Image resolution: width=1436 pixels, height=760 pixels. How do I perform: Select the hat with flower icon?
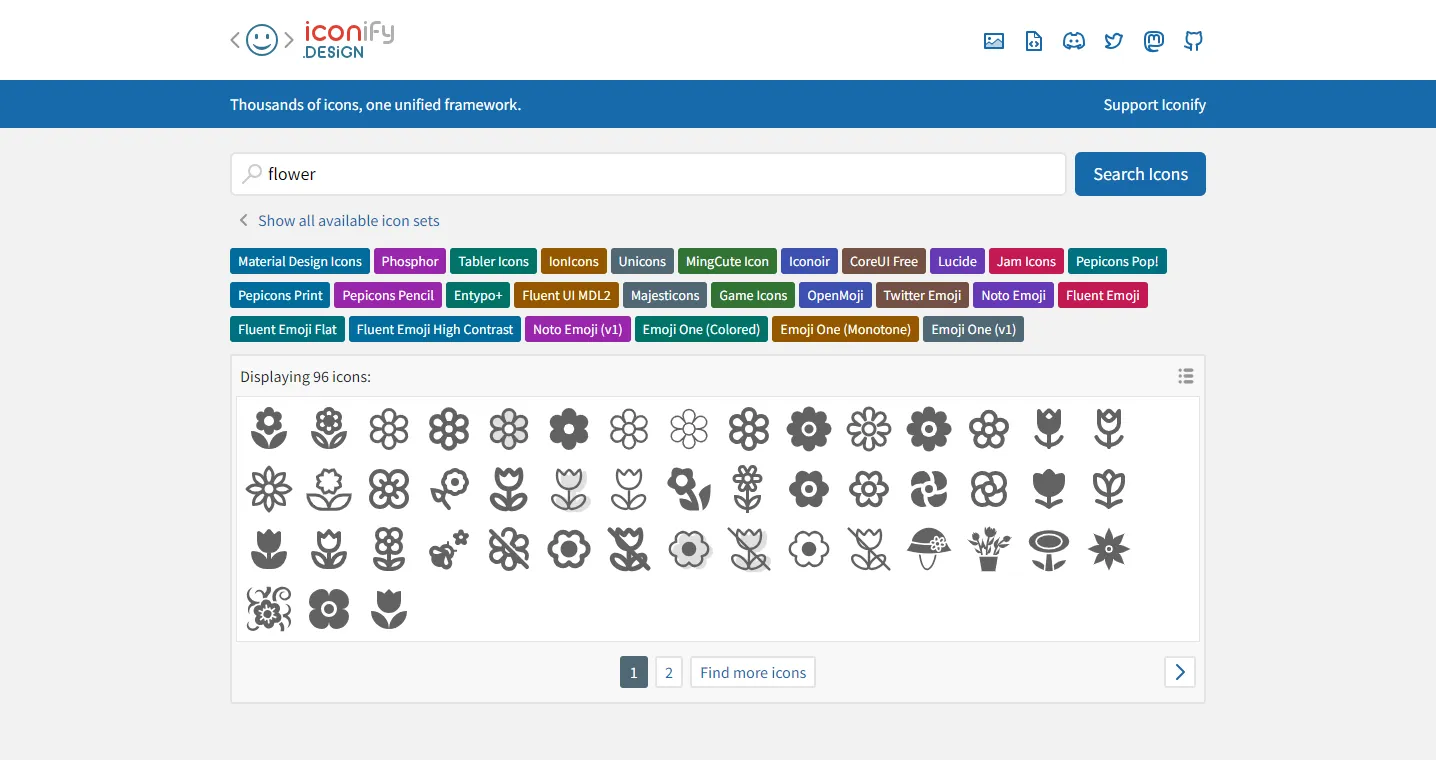click(929, 549)
